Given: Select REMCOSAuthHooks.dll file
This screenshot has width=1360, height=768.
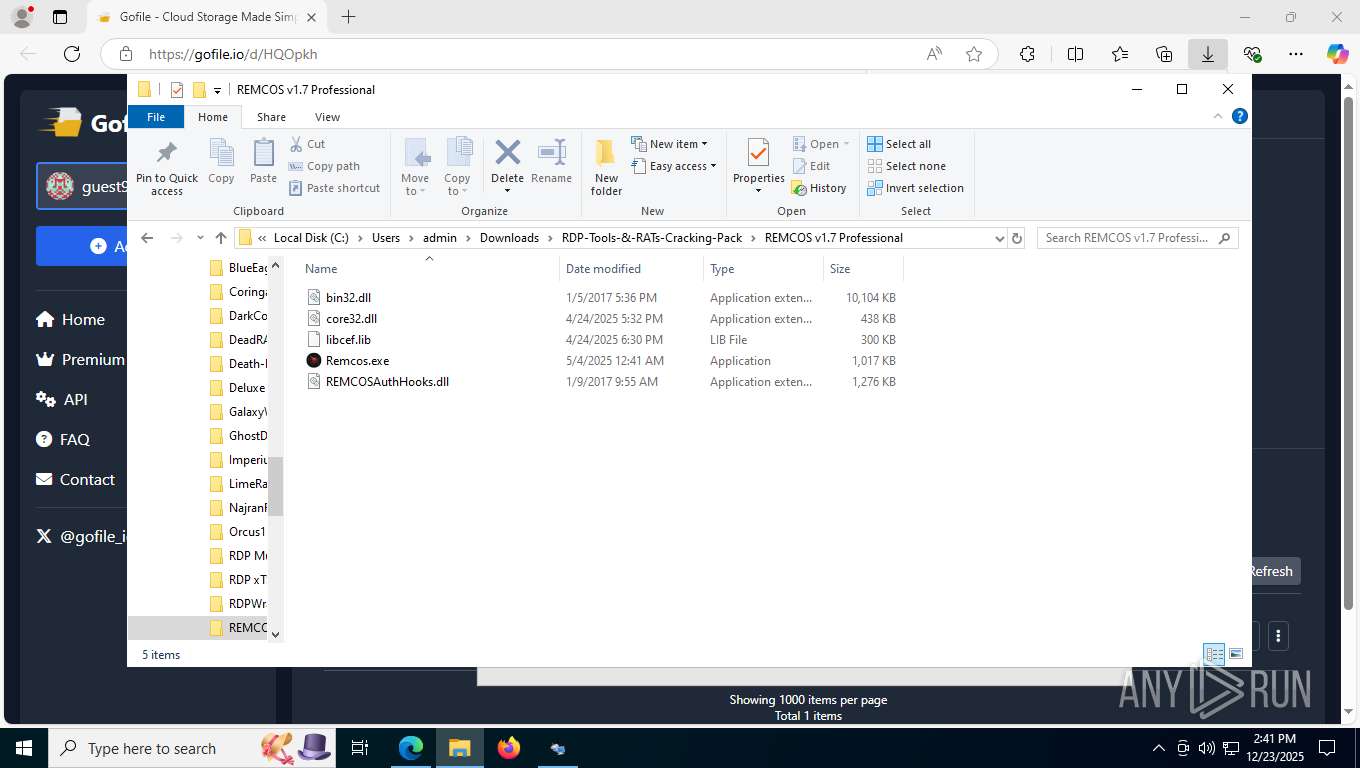Looking at the screenshot, I should [x=387, y=382].
